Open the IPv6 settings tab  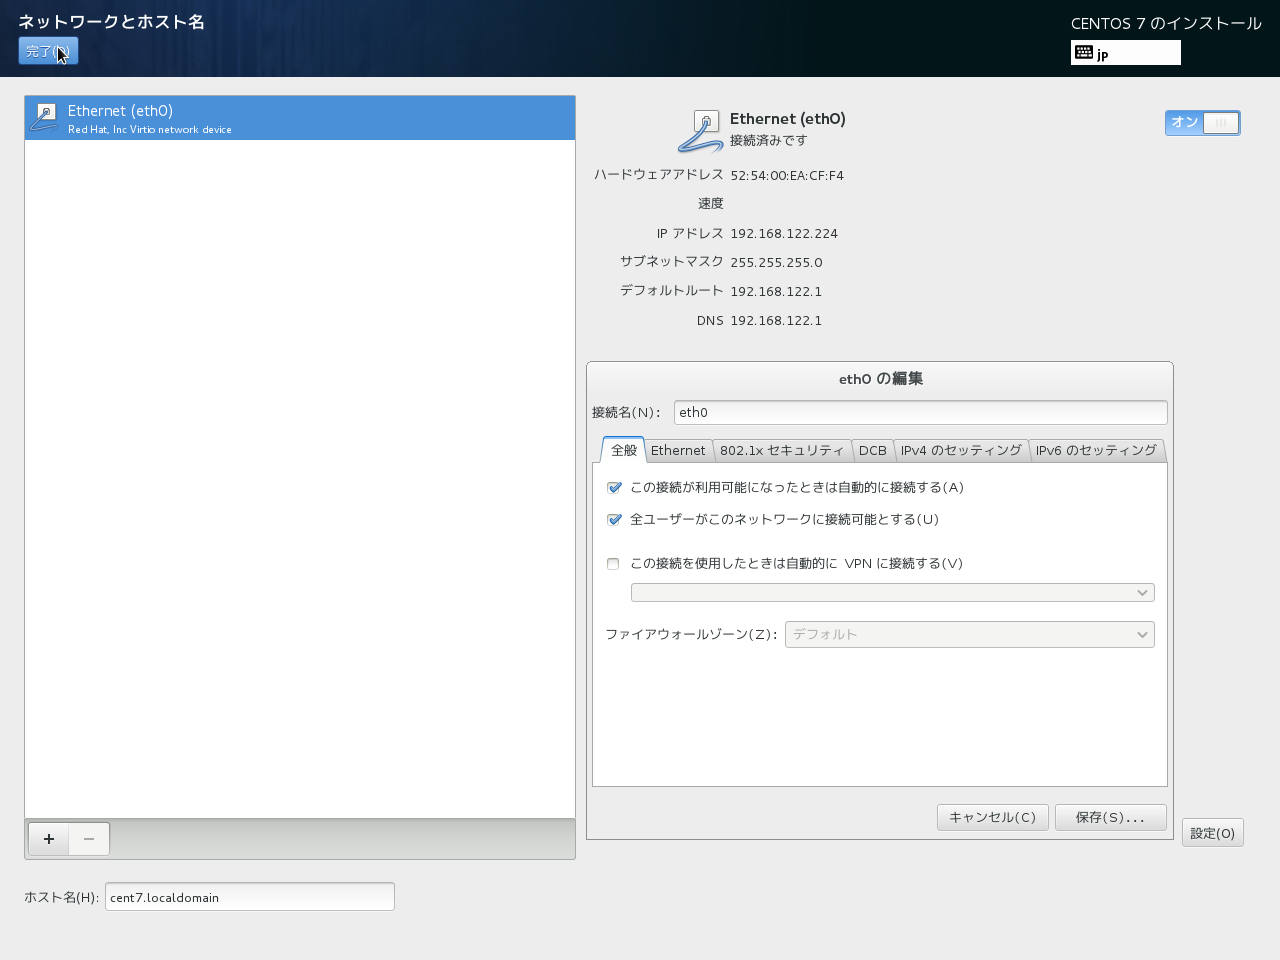pos(1096,451)
